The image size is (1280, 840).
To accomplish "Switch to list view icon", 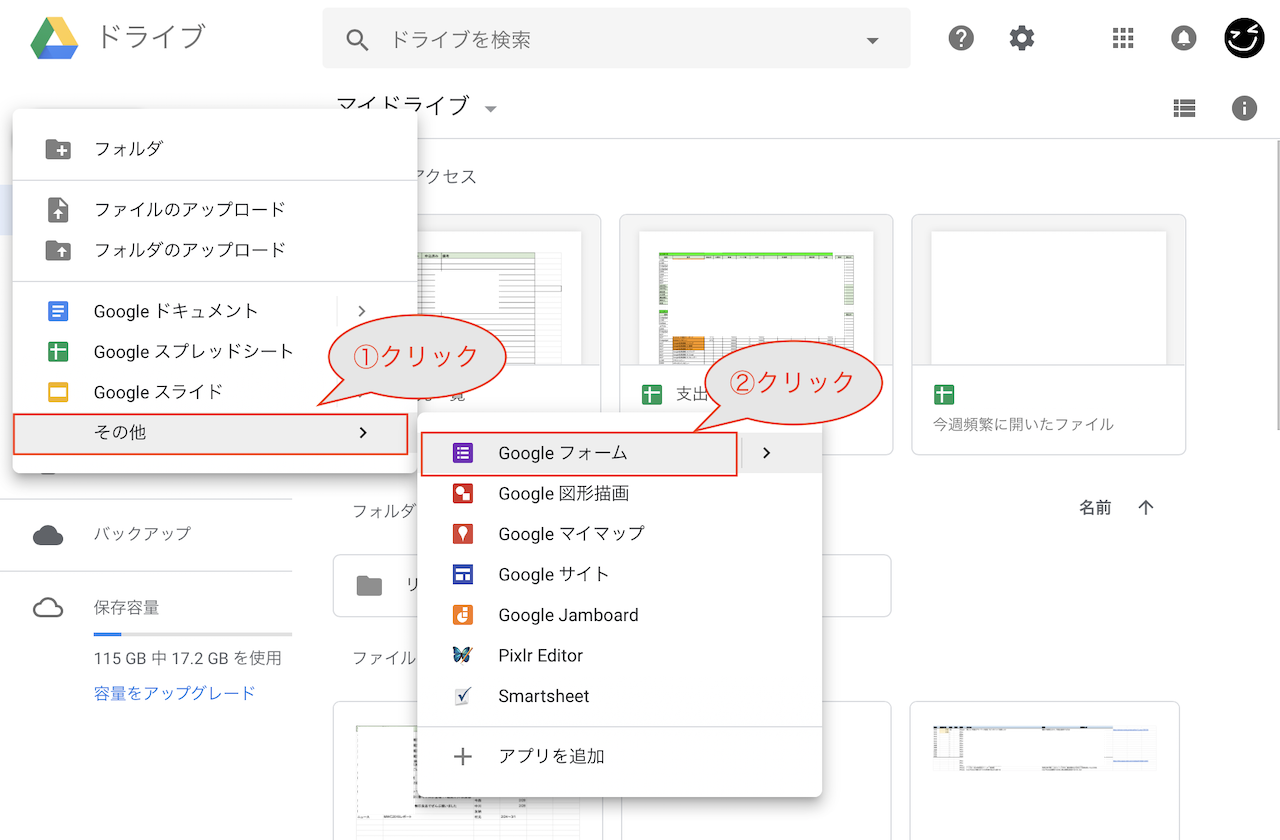I will tap(1184, 108).
